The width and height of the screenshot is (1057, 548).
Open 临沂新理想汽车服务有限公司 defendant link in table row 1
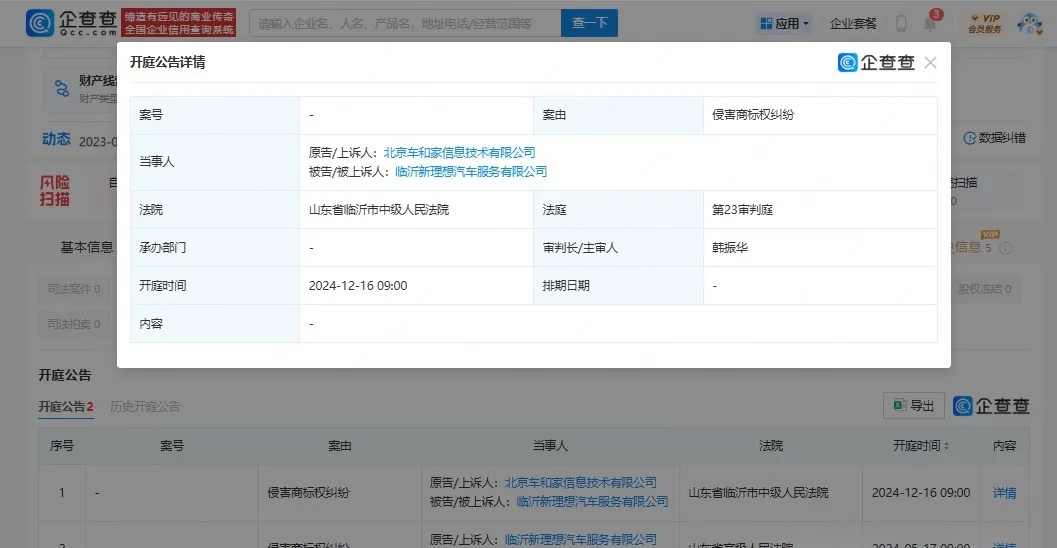click(592, 501)
